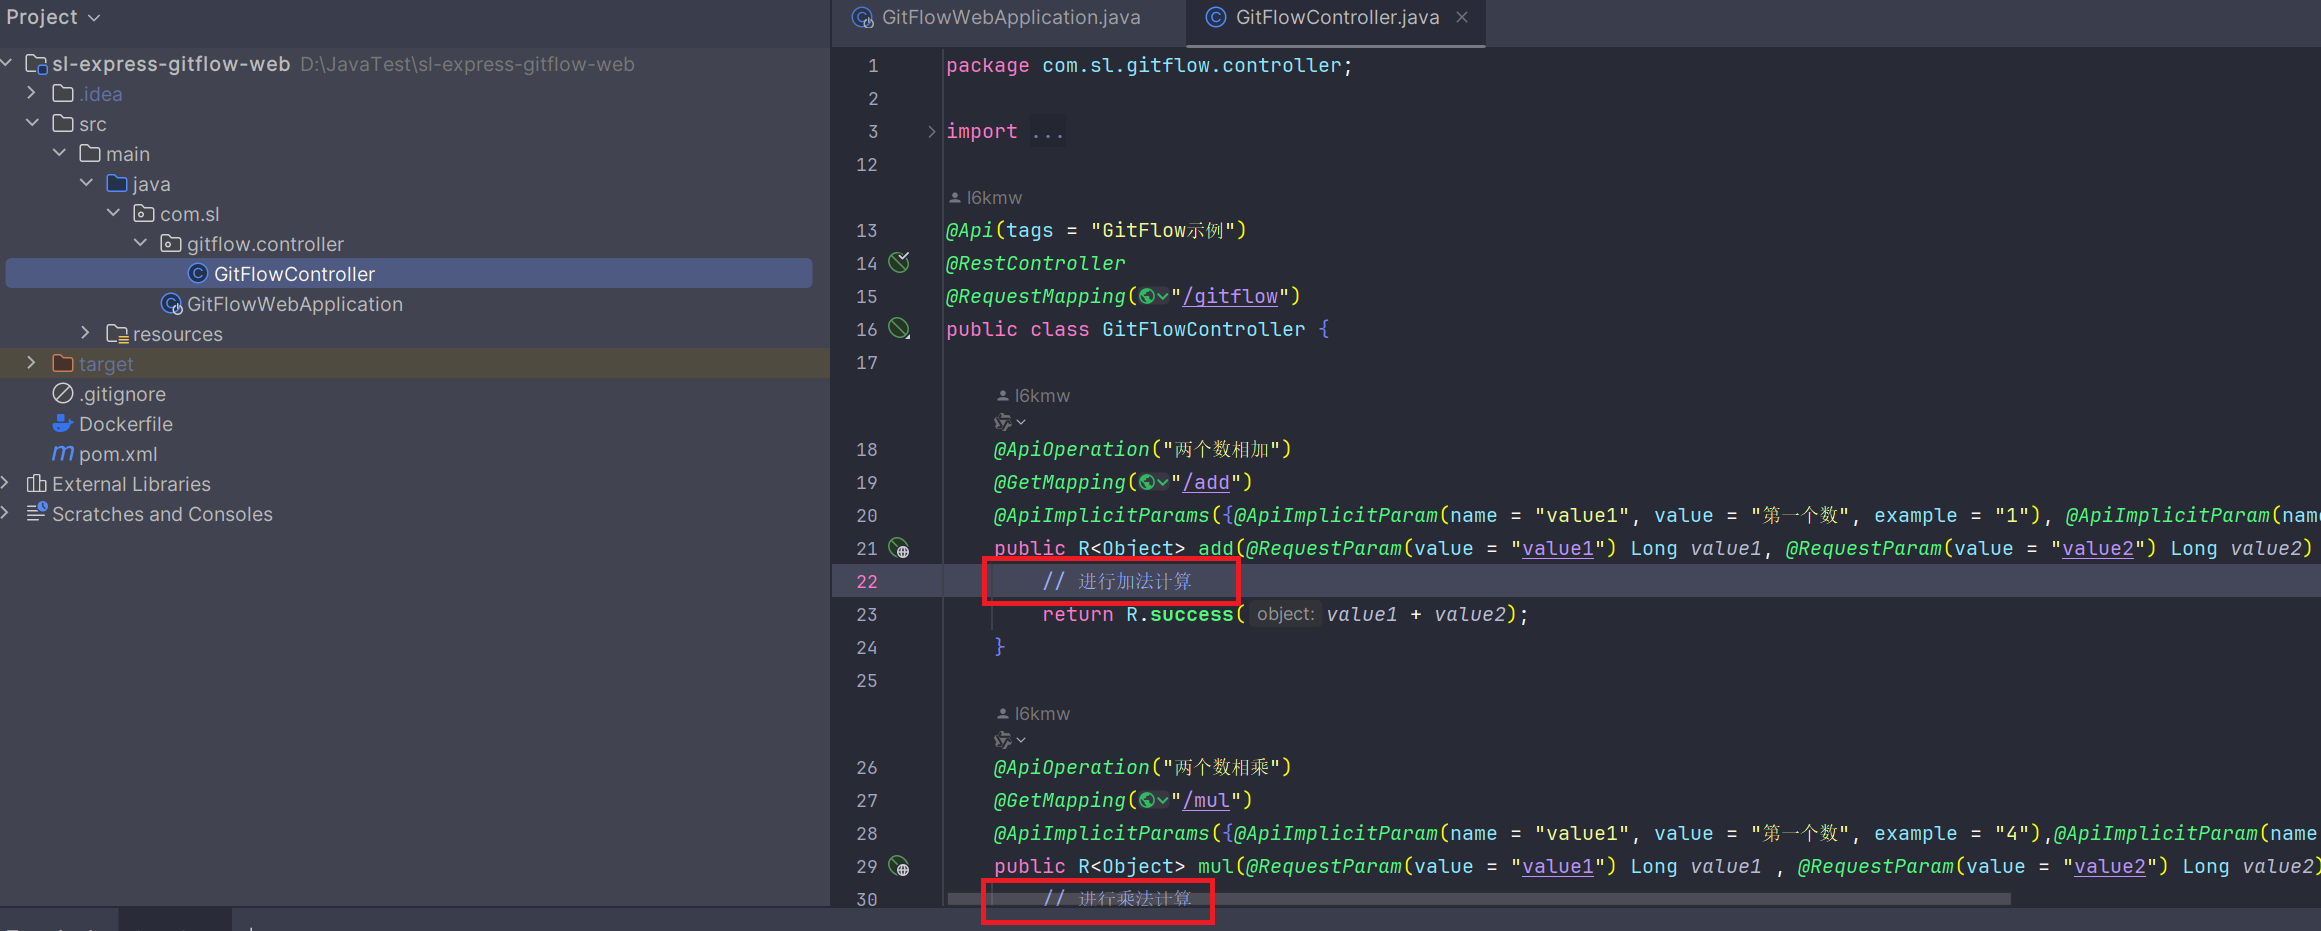Image resolution: width=2321 pixels, height=931 pixels.
Task: Click the main folder icon
Action: pos(90,153)
